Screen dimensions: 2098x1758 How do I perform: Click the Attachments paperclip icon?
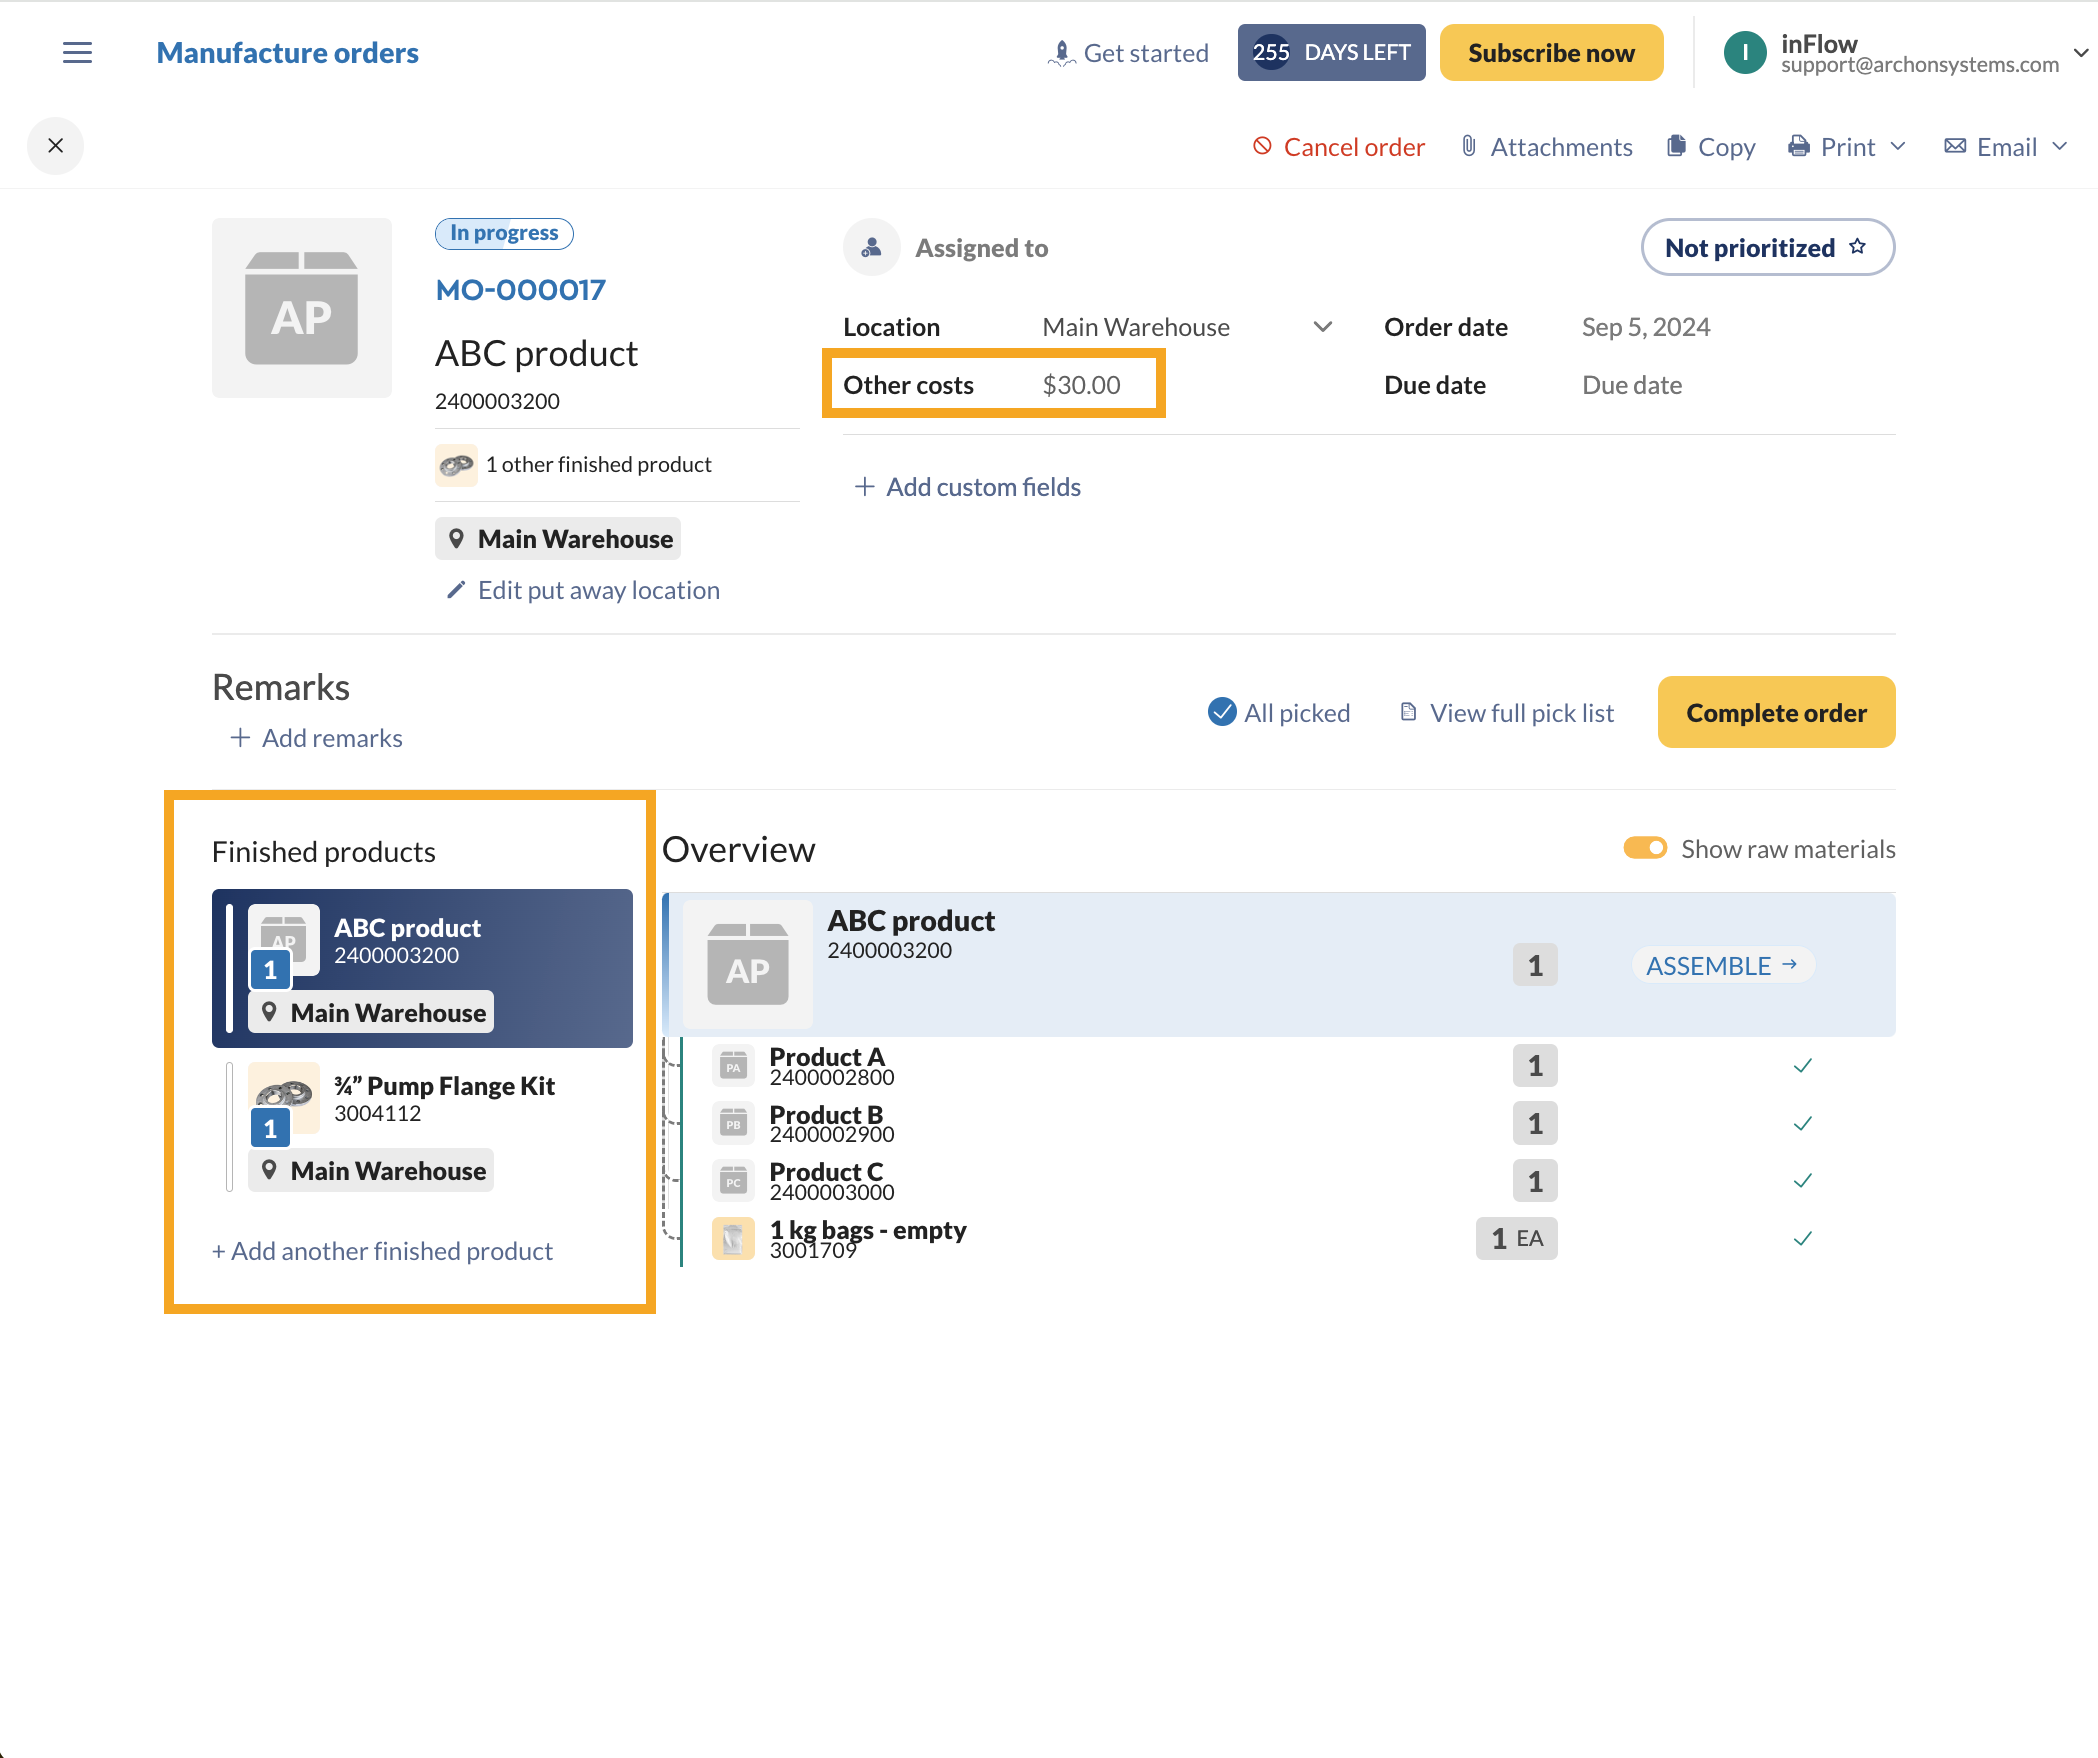coord(1468,147)
